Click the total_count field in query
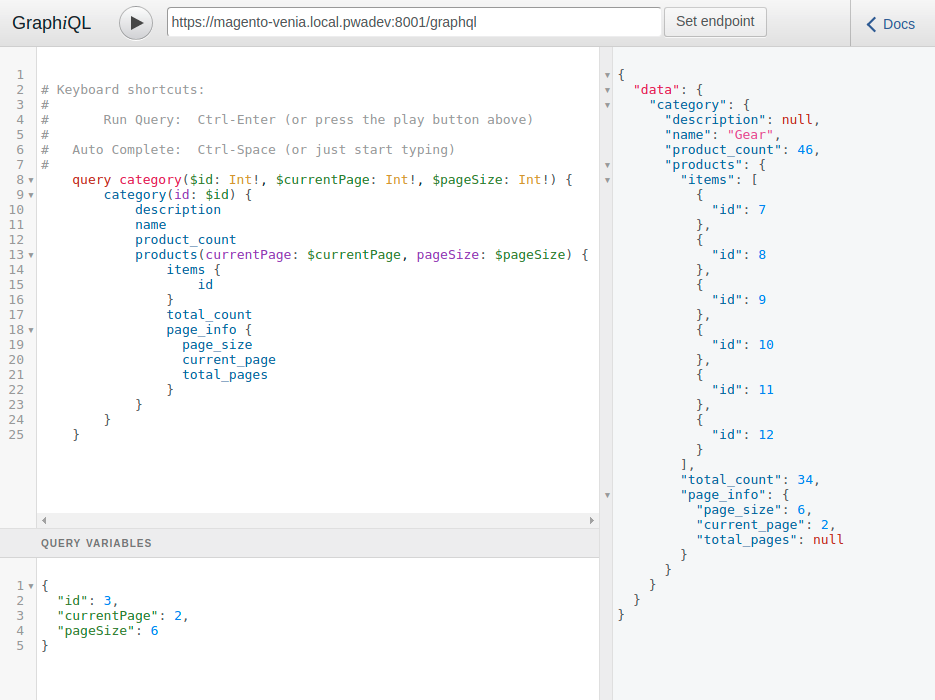The height and width of the screenshot is (700, 935). coord(209,315)
